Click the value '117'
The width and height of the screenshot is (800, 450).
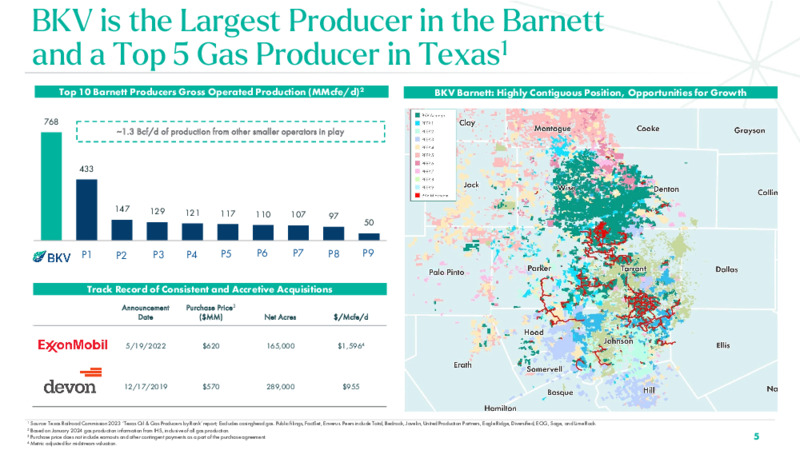click(228, 213)
